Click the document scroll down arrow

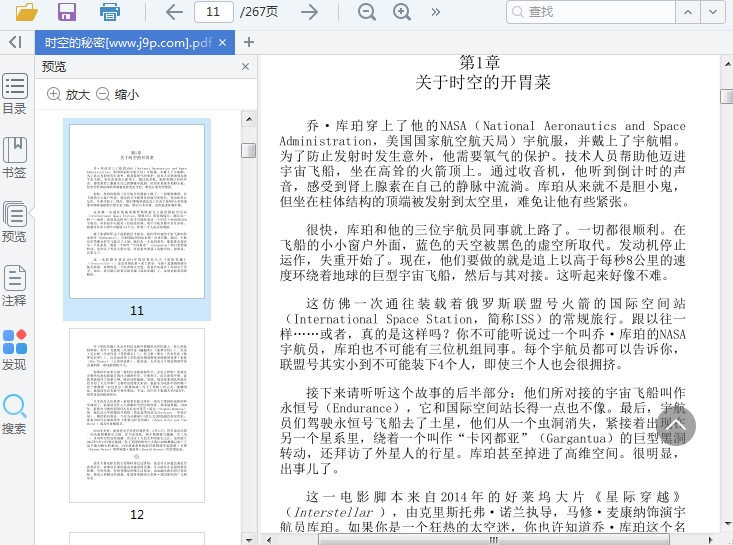[727, 523]
